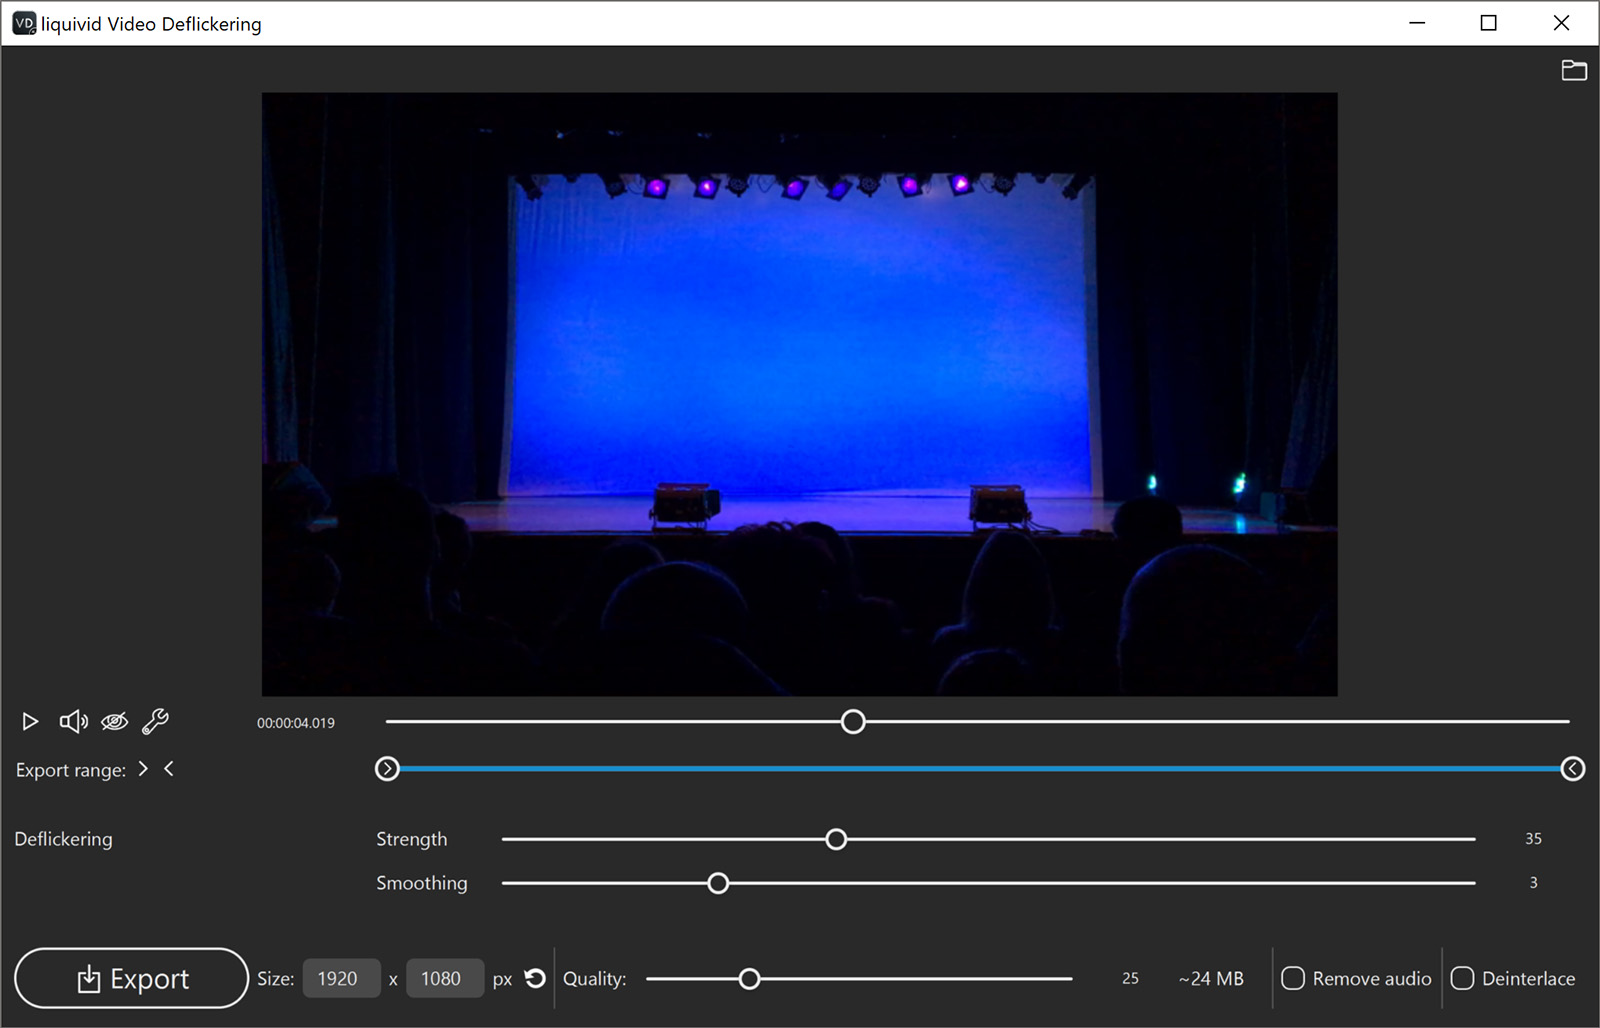Open the settings wrench tool

point(155,721)
